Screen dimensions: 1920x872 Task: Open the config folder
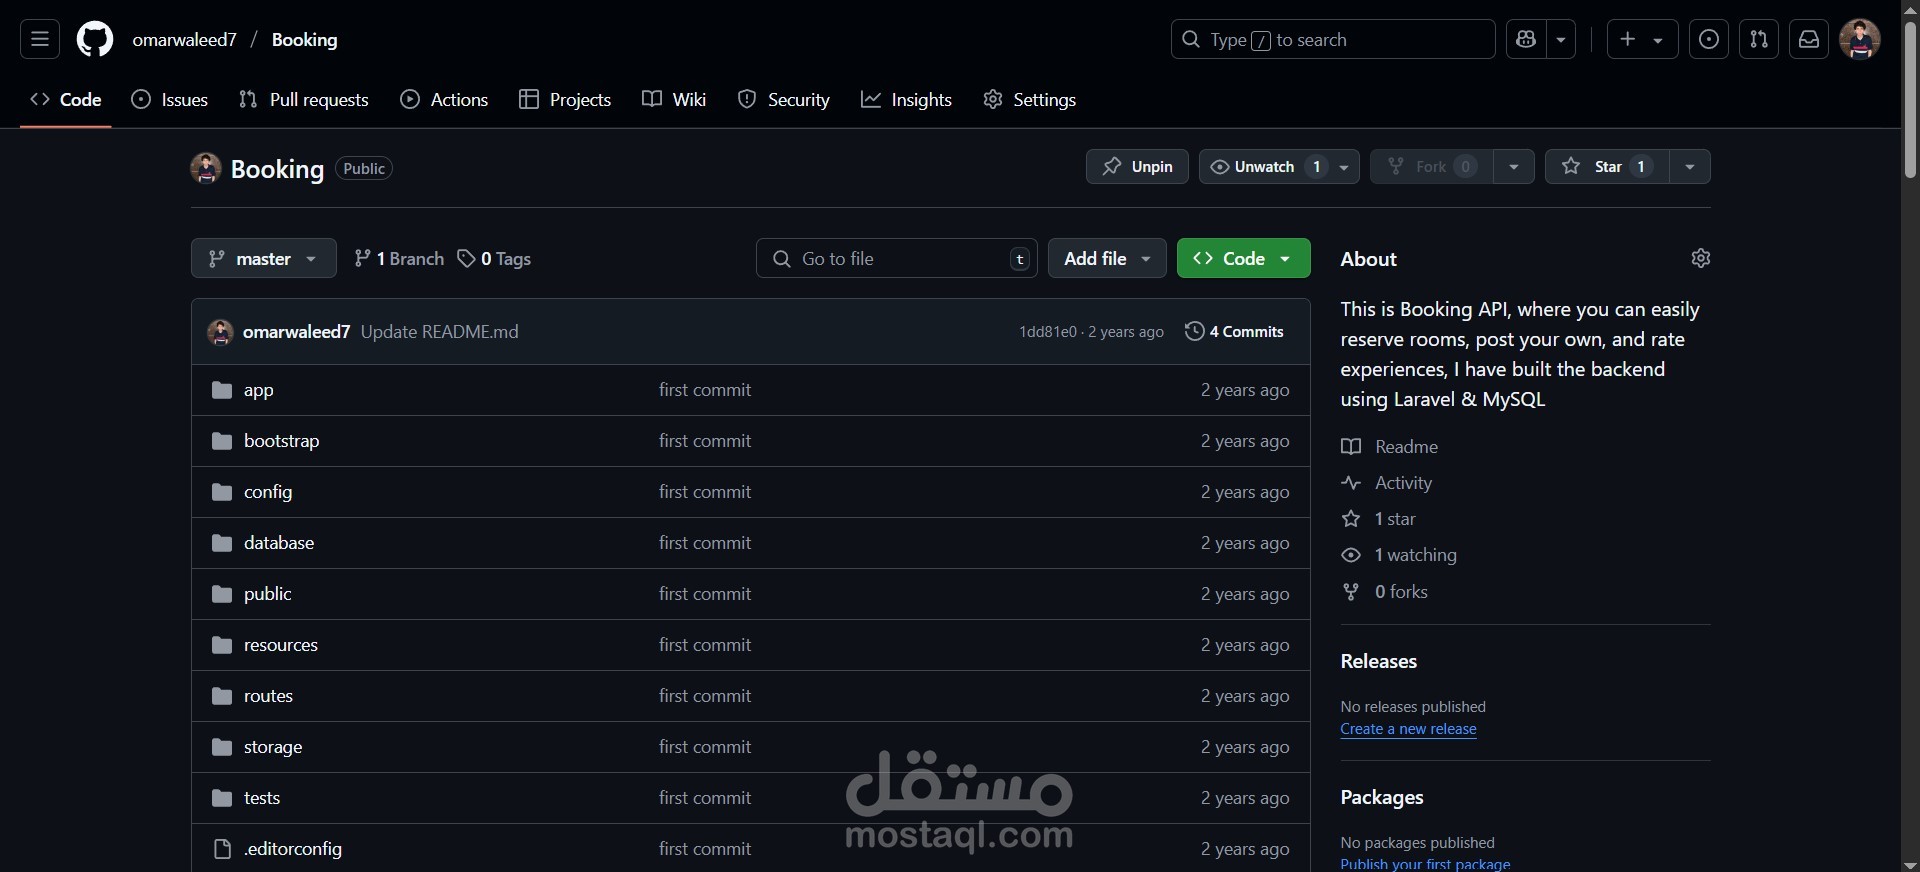[x=267, y=492]
